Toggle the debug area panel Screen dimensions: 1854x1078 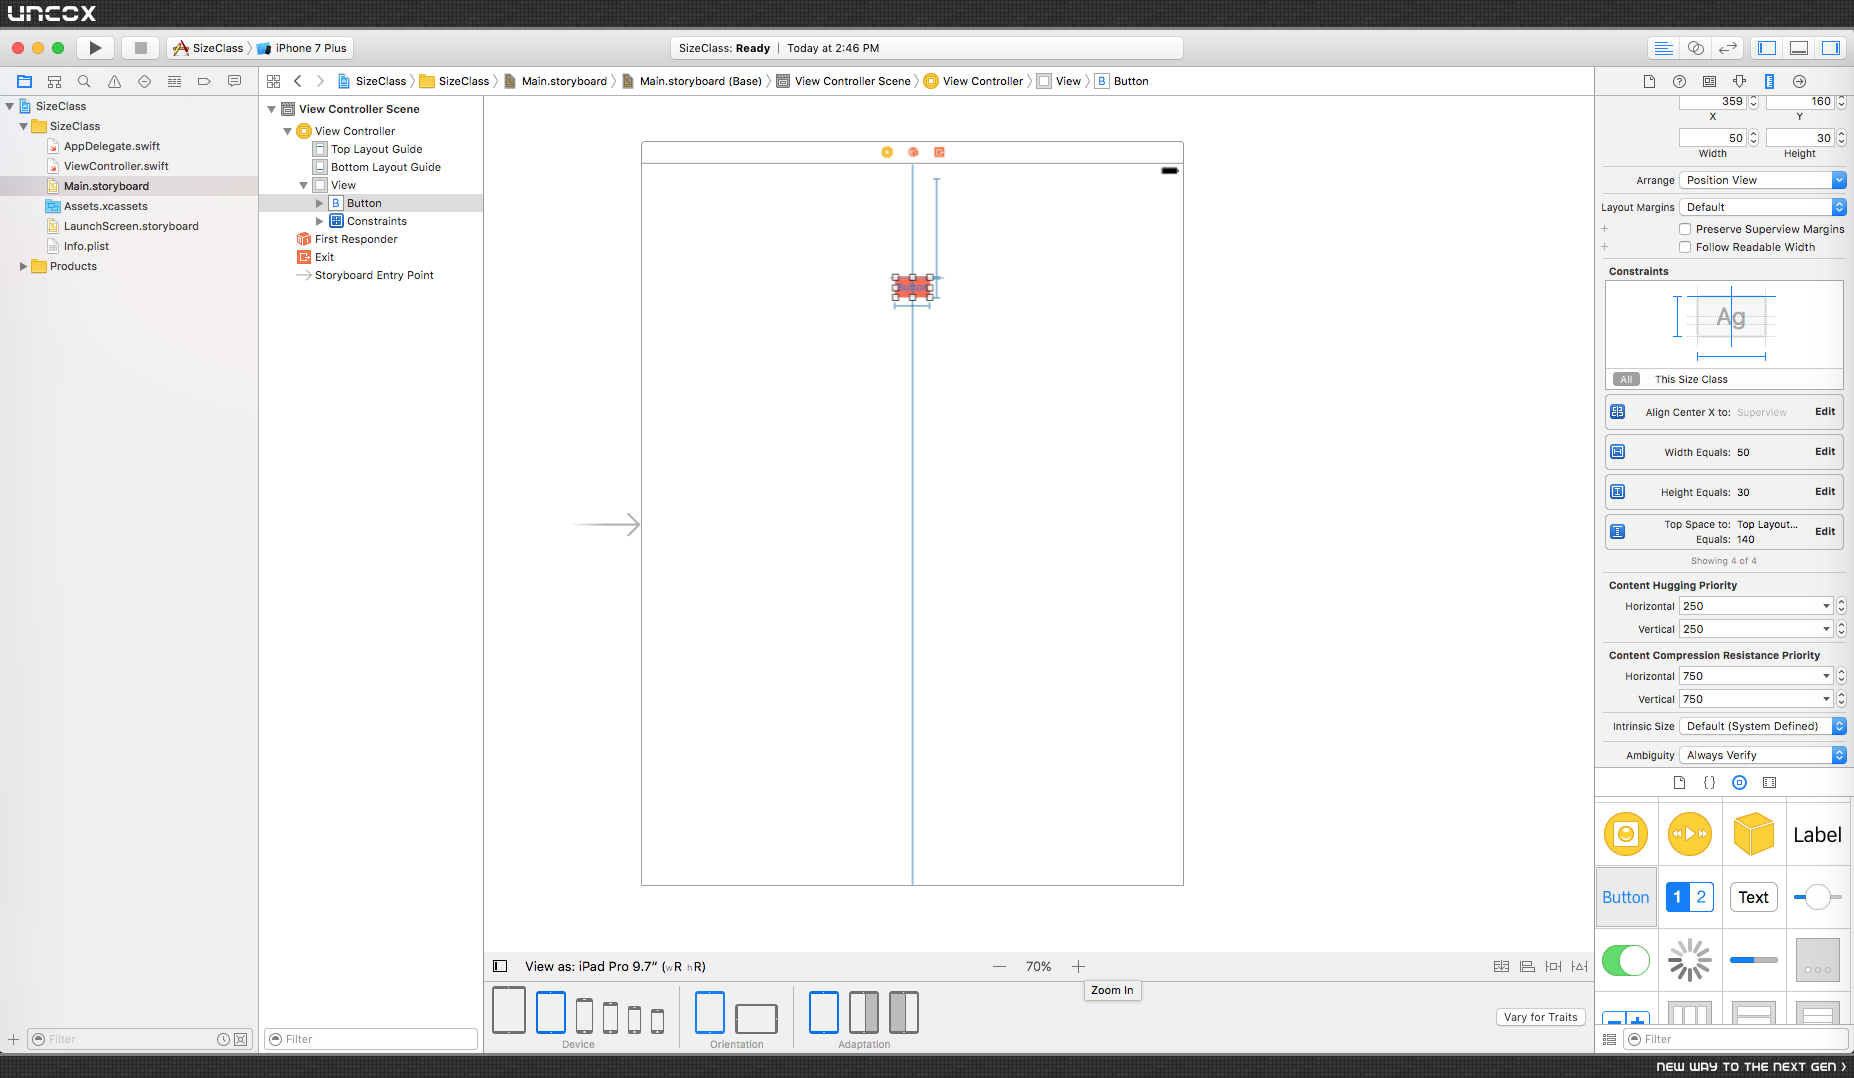pos(1799,48)
